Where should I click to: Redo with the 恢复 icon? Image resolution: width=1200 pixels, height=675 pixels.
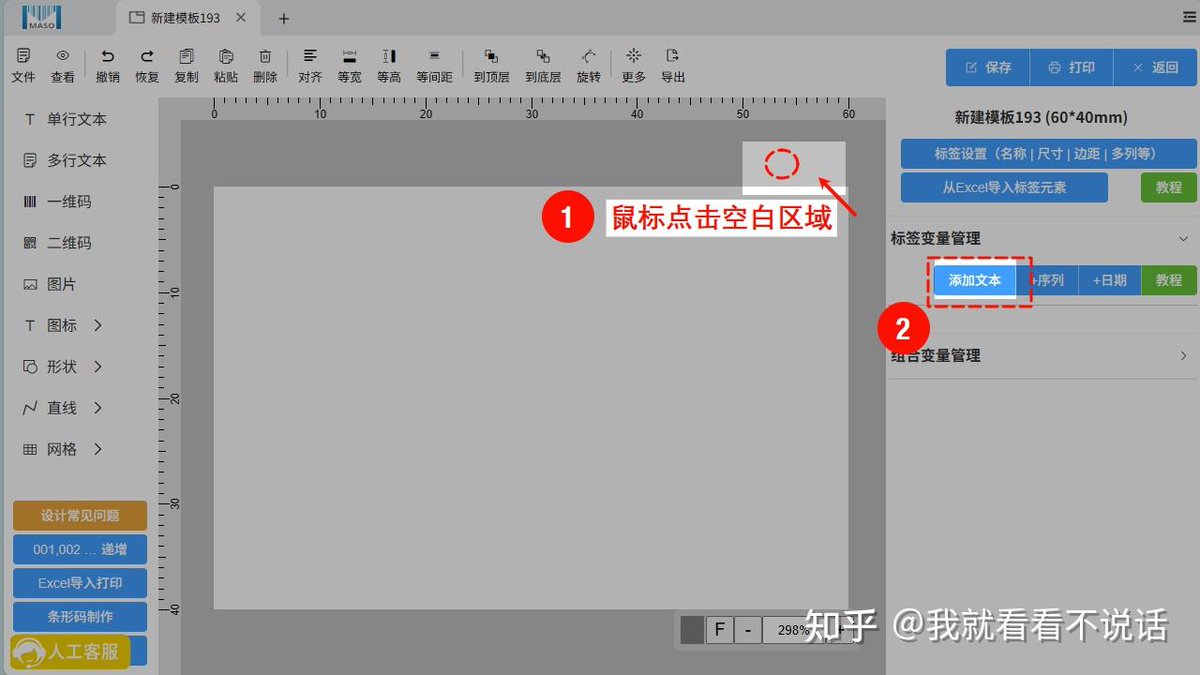click(147, 57)
